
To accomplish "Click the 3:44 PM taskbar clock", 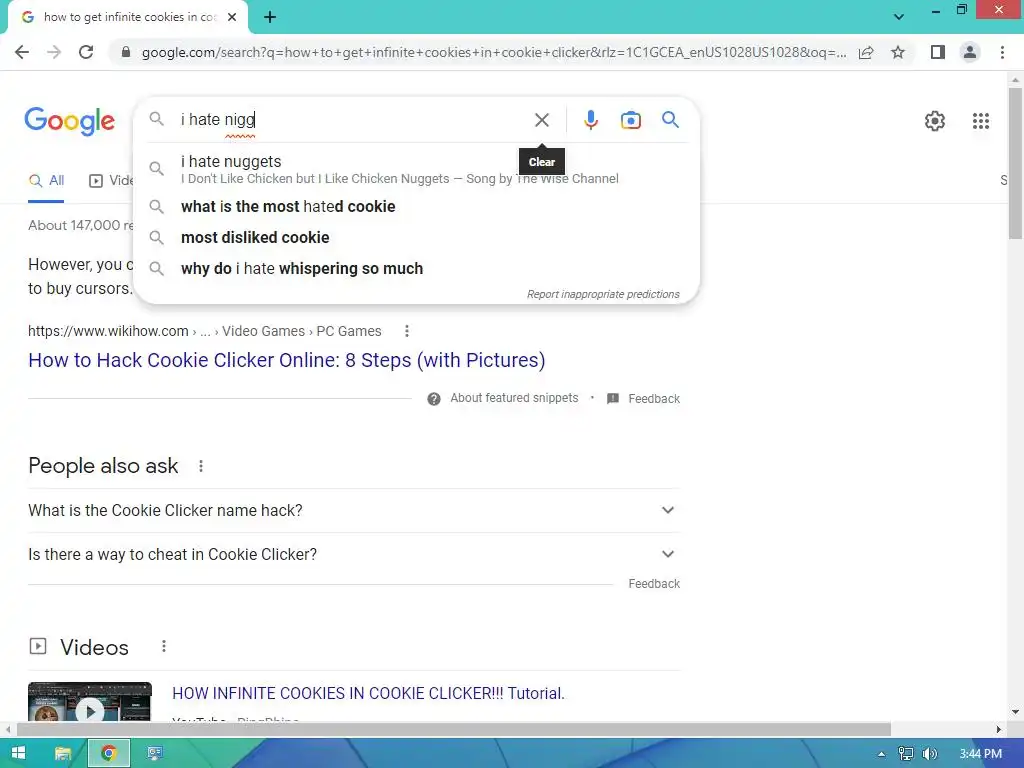I will pos(980,754).
